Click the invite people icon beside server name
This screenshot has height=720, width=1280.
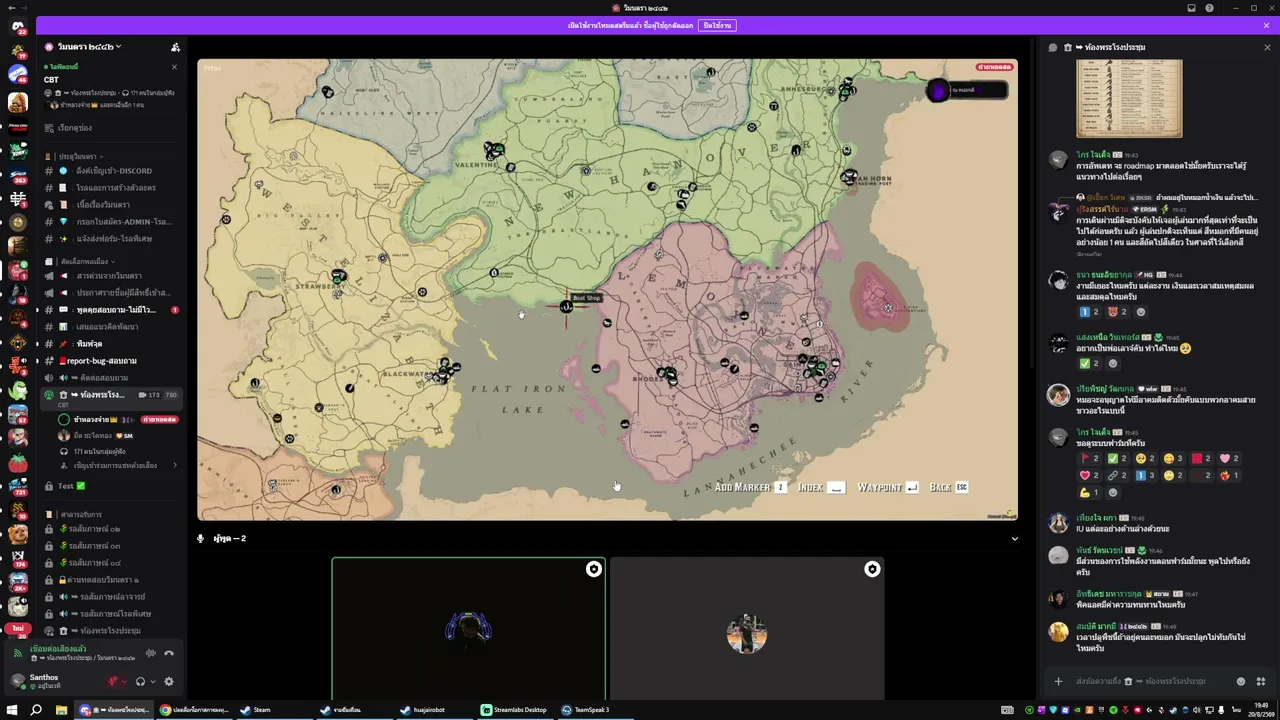pyautogui.click(x=176, y=47)
